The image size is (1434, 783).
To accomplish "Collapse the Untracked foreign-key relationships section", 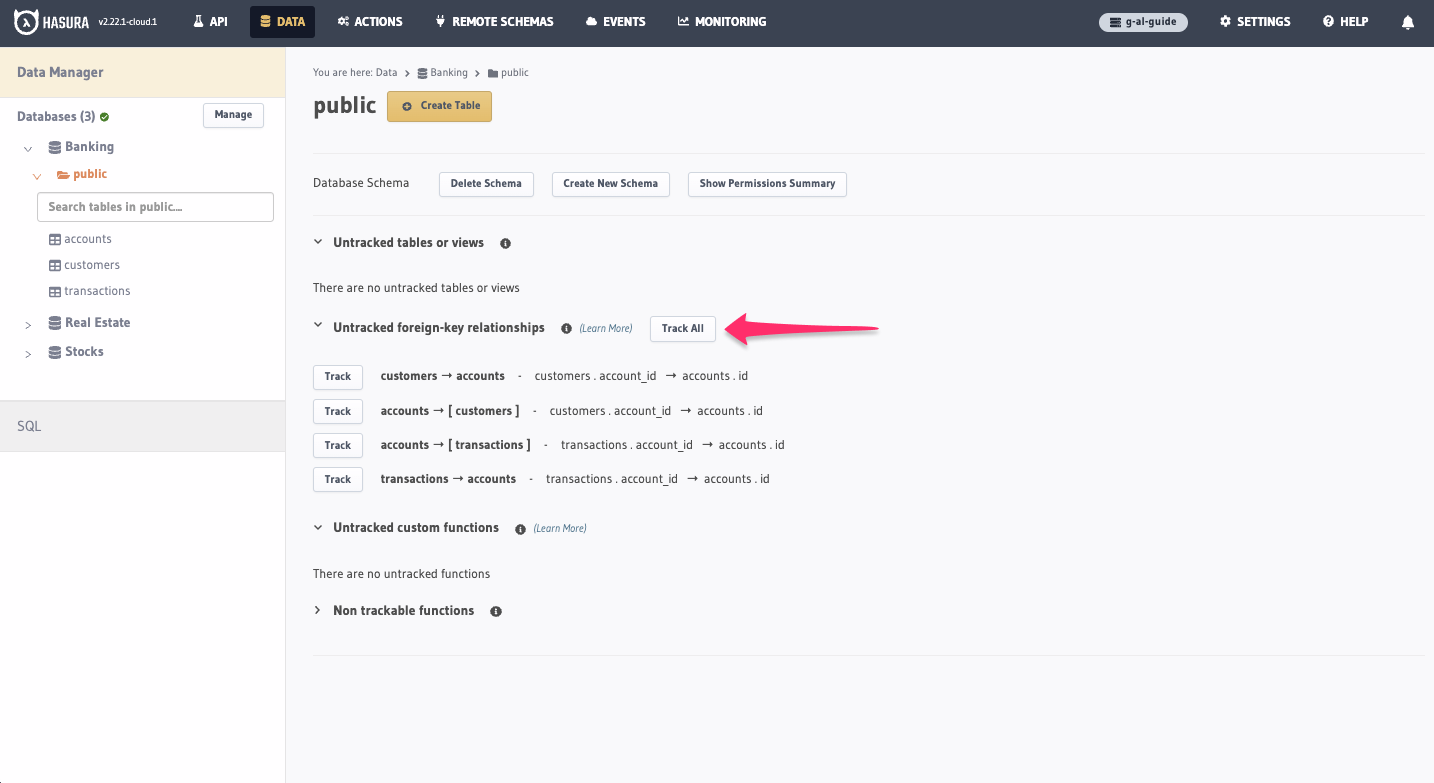I will click(318, 326).
